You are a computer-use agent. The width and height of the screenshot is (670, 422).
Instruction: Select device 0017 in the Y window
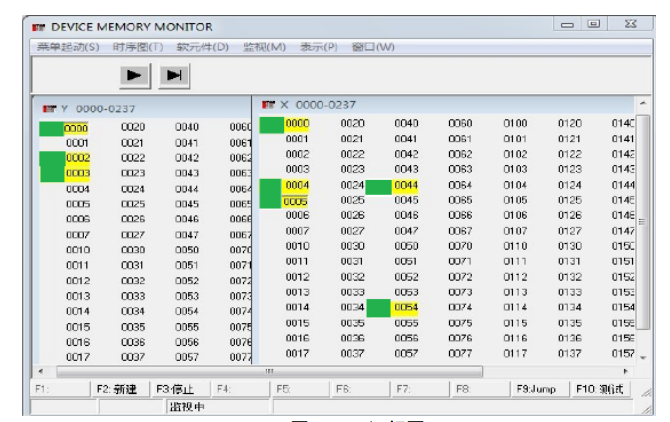[x=78, y=357]
